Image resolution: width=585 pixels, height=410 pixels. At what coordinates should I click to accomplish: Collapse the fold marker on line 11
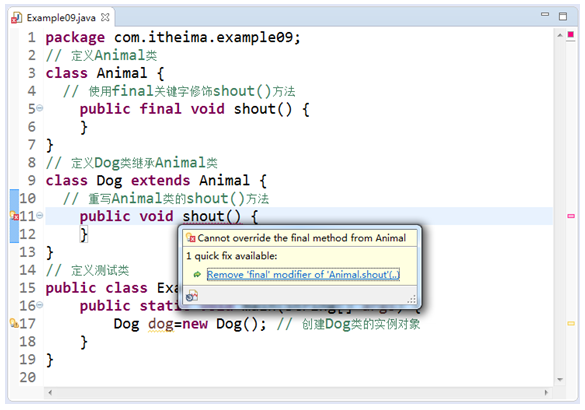click(x=40, y=215)
